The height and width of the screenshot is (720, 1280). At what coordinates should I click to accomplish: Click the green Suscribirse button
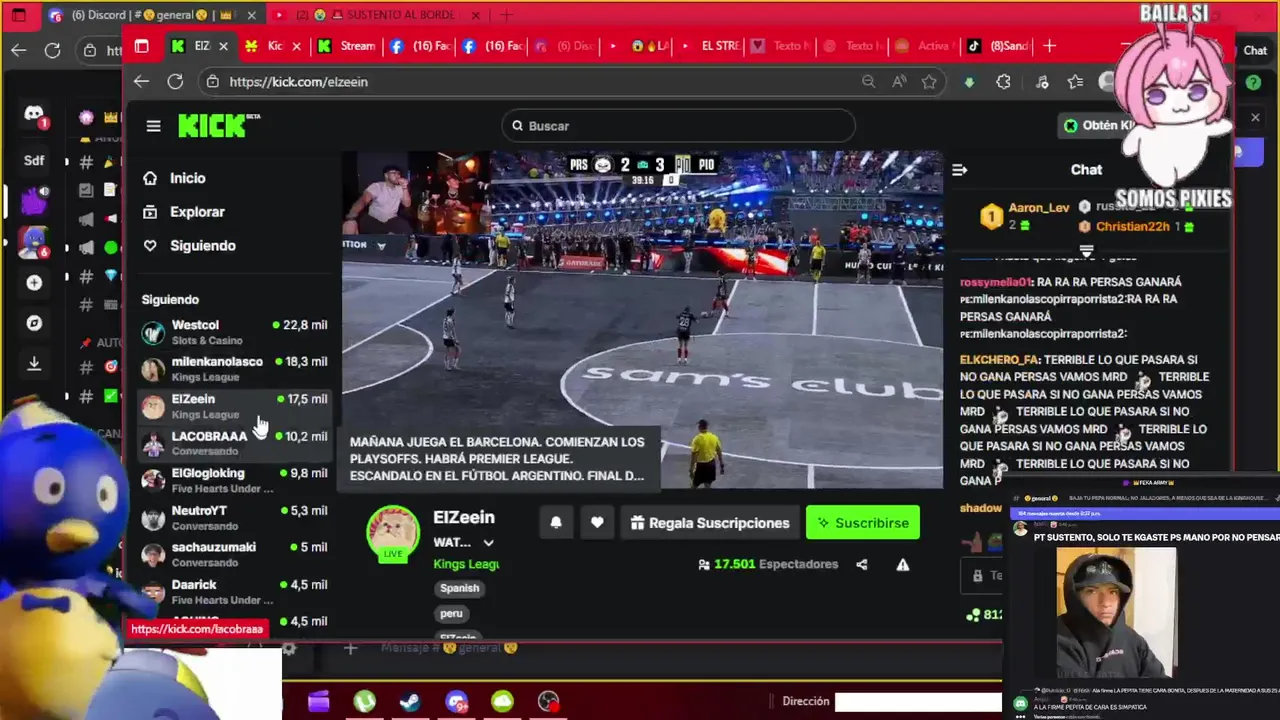coord(863,523)
